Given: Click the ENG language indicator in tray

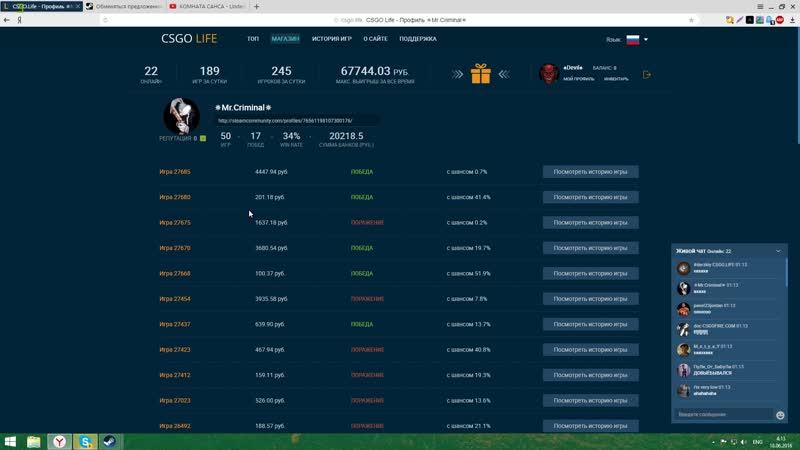Looking at the screenshot, I should pyautogui.click(x=758, y=442).
